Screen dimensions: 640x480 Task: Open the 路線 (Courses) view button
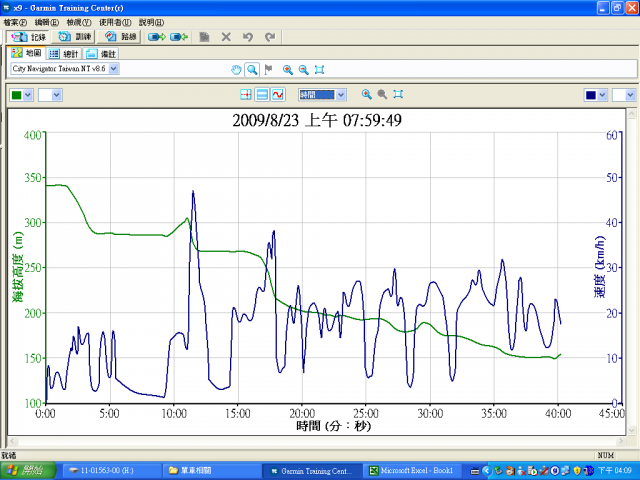coord(120,37)
